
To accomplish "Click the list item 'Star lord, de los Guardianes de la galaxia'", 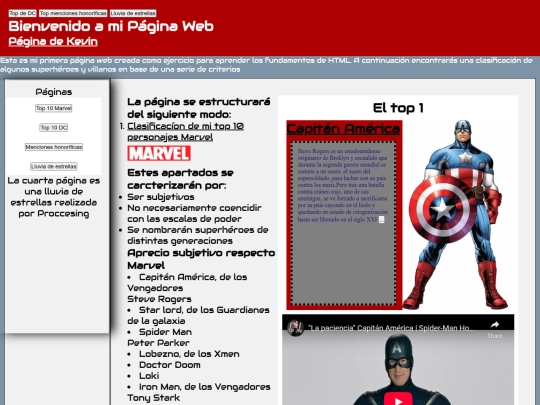I will (198, 315).
